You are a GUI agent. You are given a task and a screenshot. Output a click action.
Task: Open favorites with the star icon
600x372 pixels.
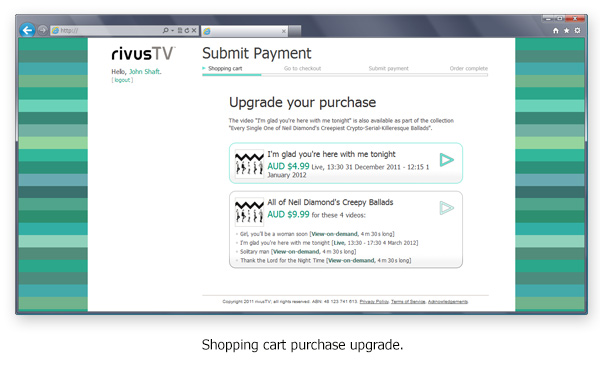(566, 31)
